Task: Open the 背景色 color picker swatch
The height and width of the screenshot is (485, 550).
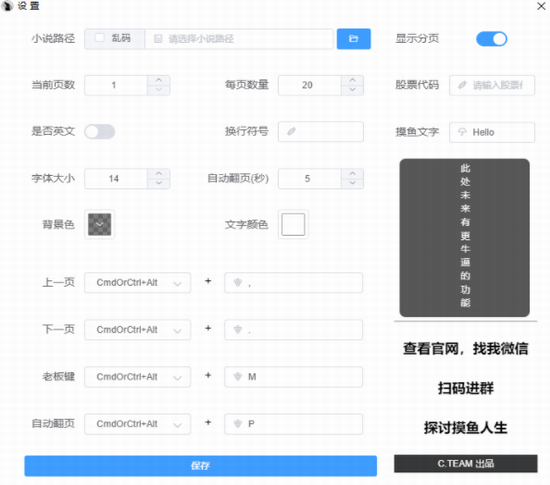Action: pos(100,224)
